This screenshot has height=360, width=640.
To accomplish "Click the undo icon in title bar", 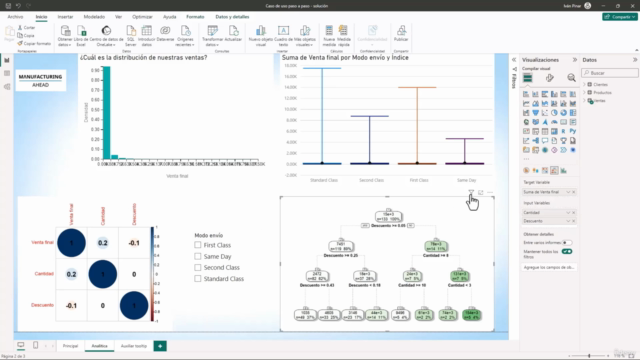I will click(18, 6).
